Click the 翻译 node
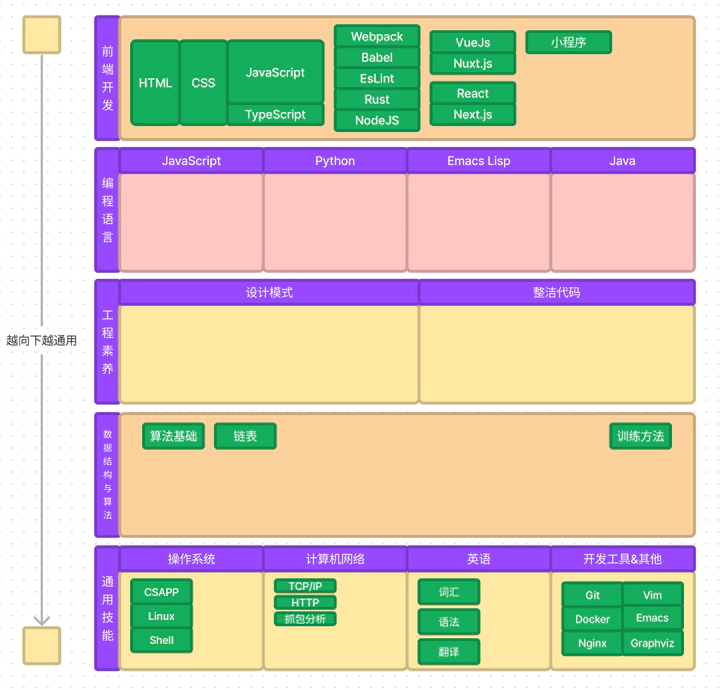 click(x=449, y=652)
